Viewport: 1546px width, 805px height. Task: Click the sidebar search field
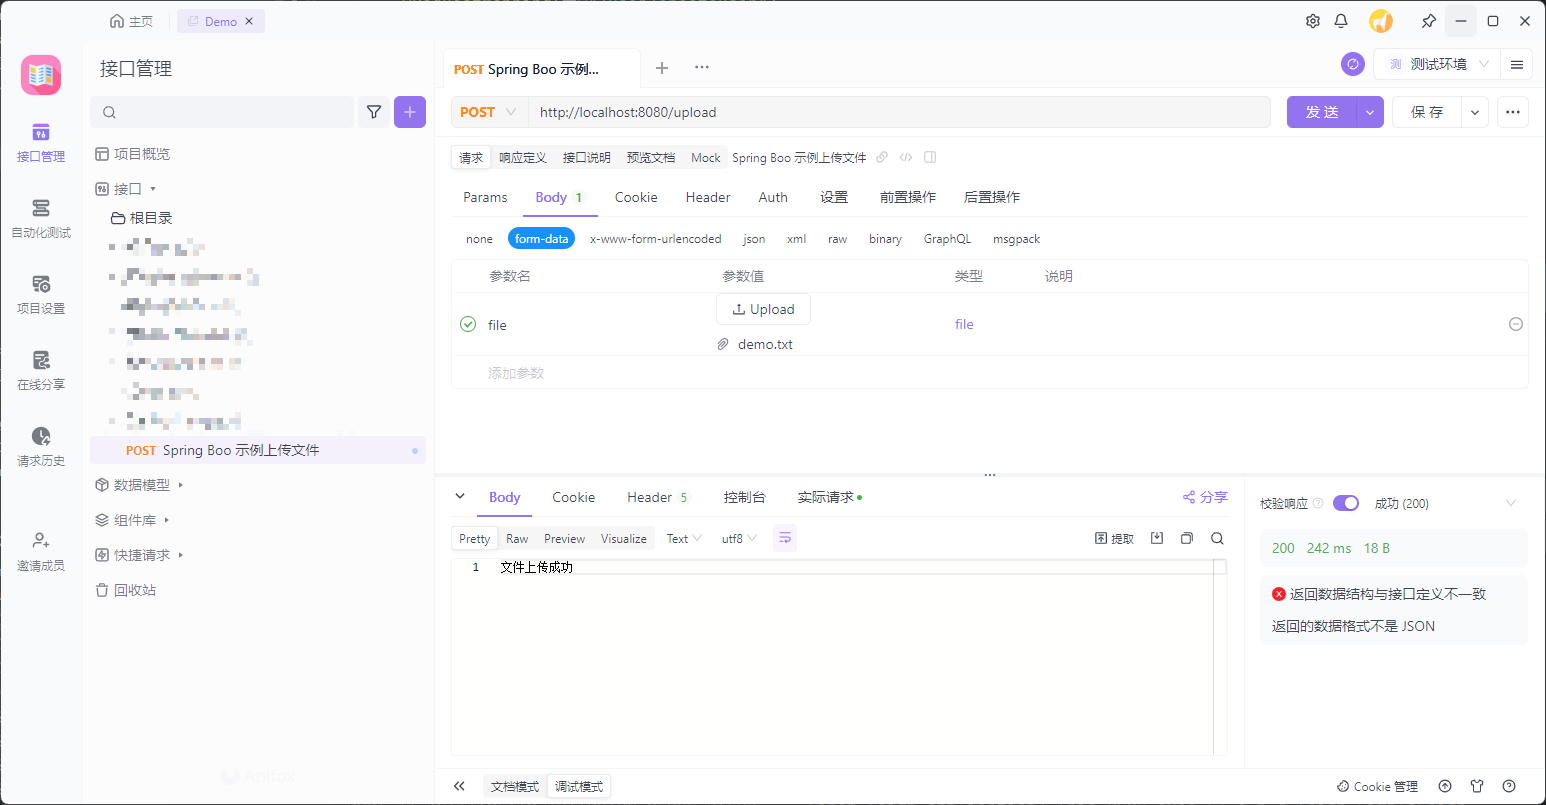(x=222, y=112)
